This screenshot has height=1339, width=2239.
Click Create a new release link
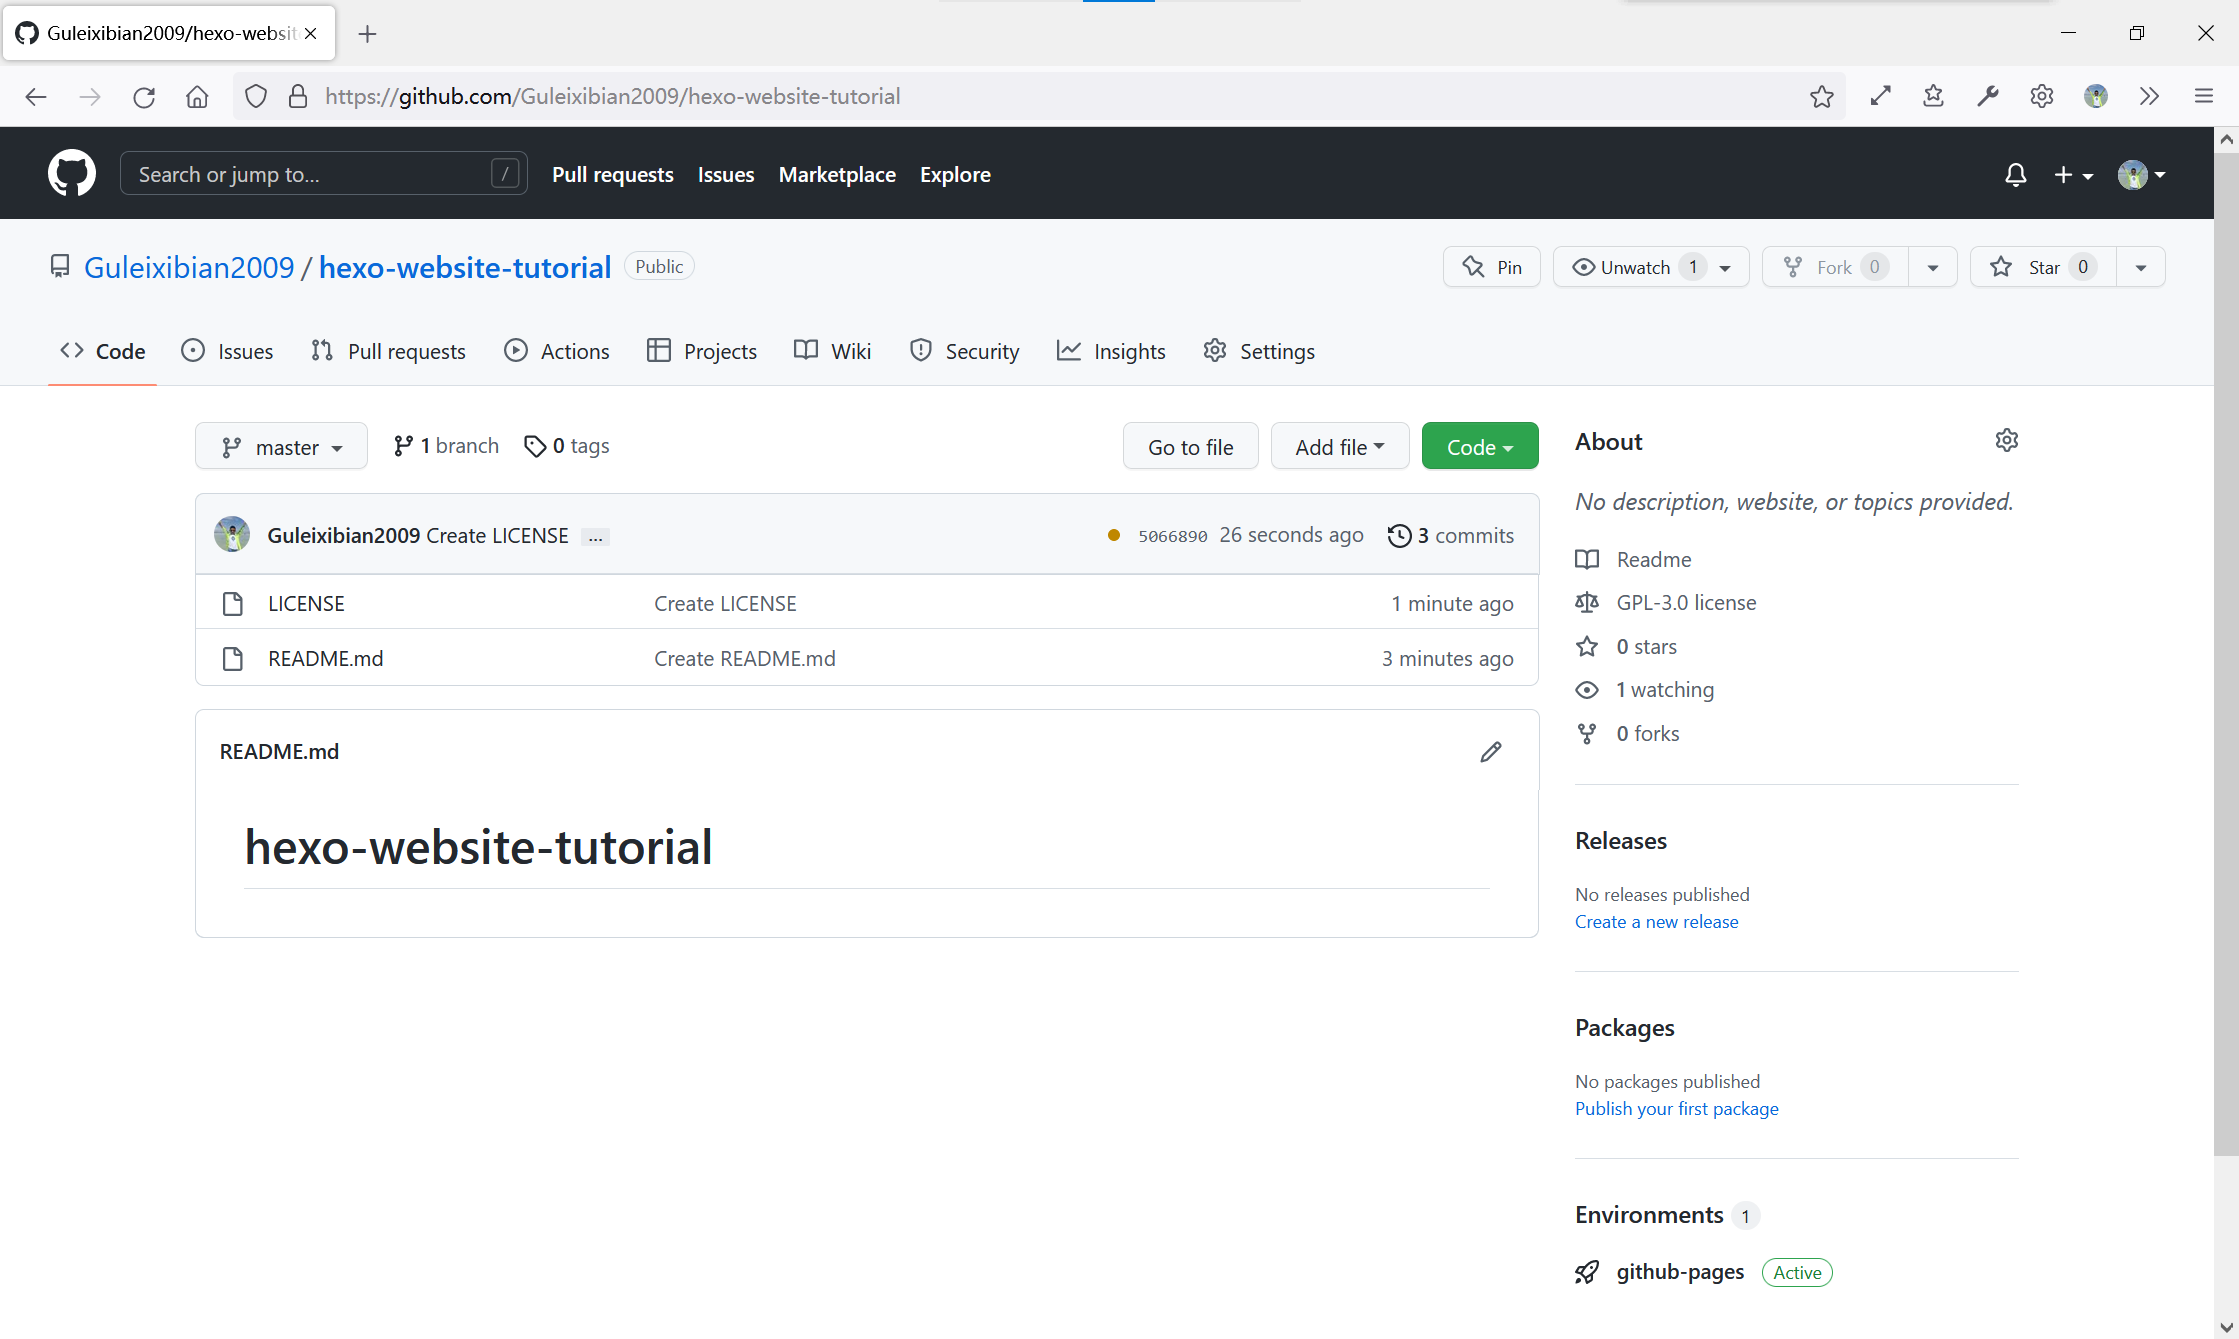click(x=1656, y=922)
